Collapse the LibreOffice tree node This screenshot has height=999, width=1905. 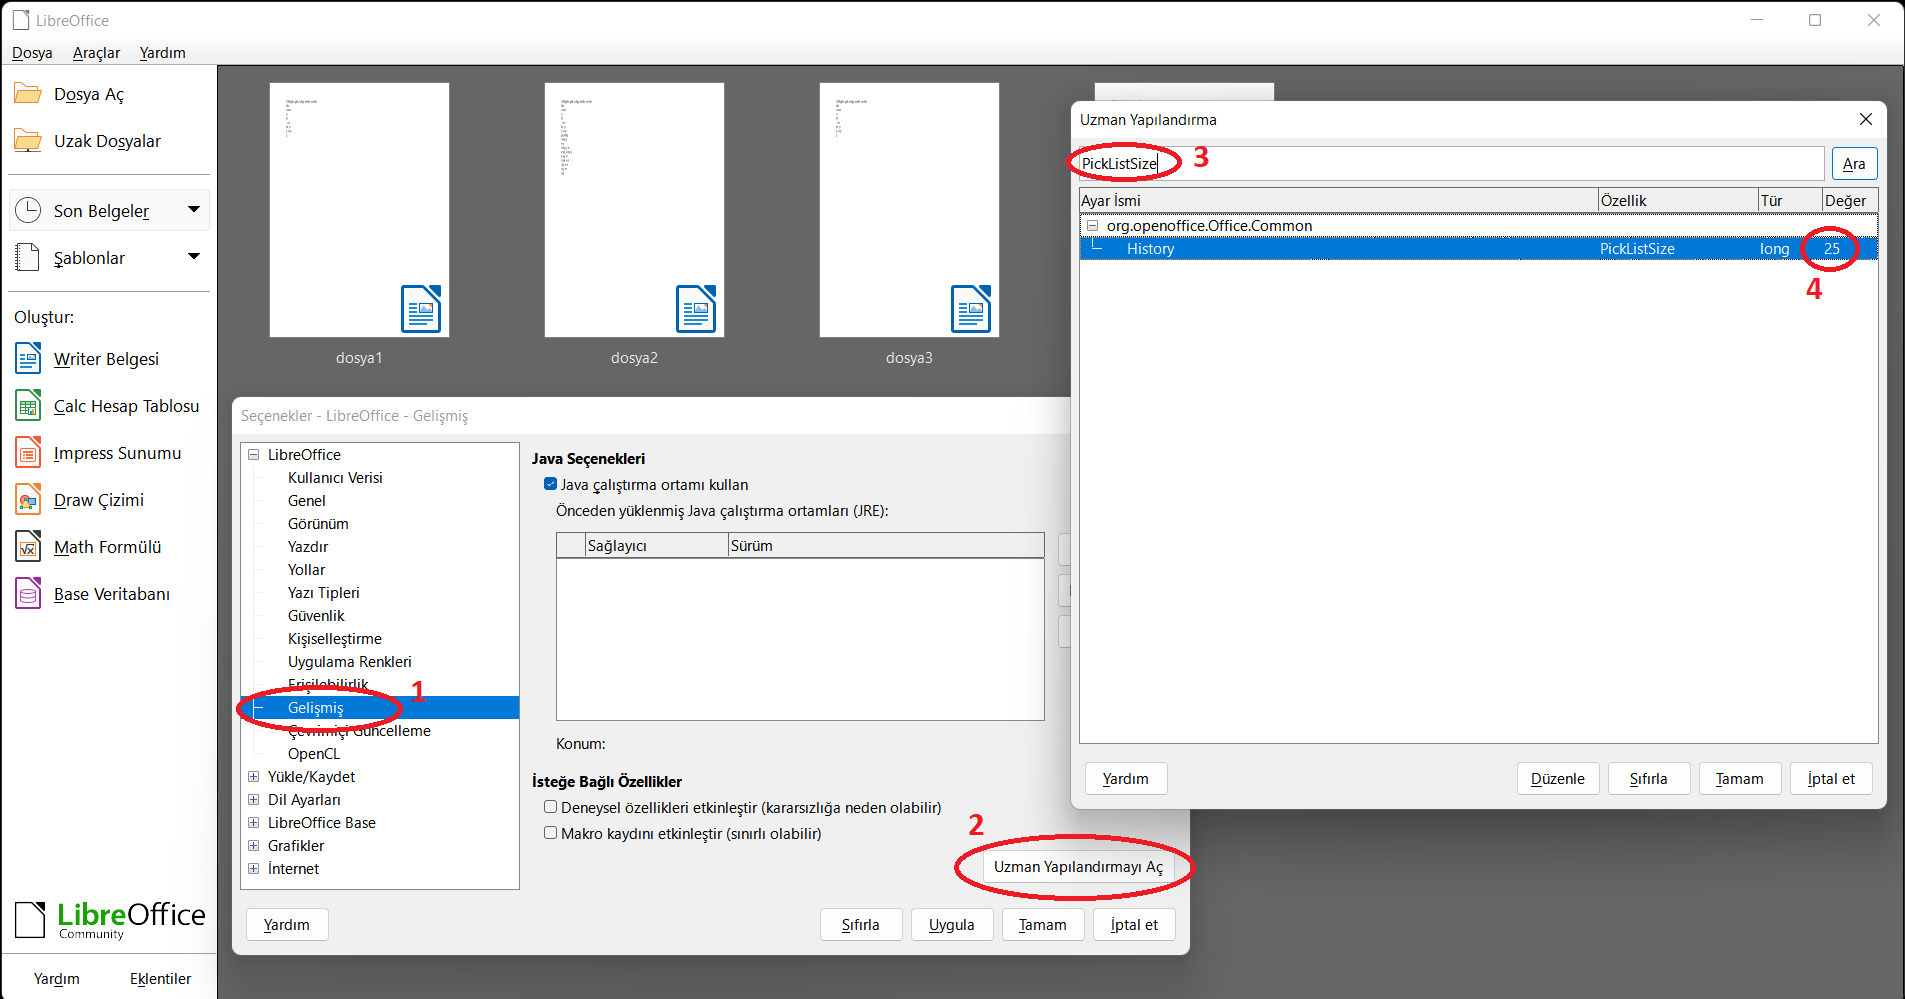click(254, 454)
